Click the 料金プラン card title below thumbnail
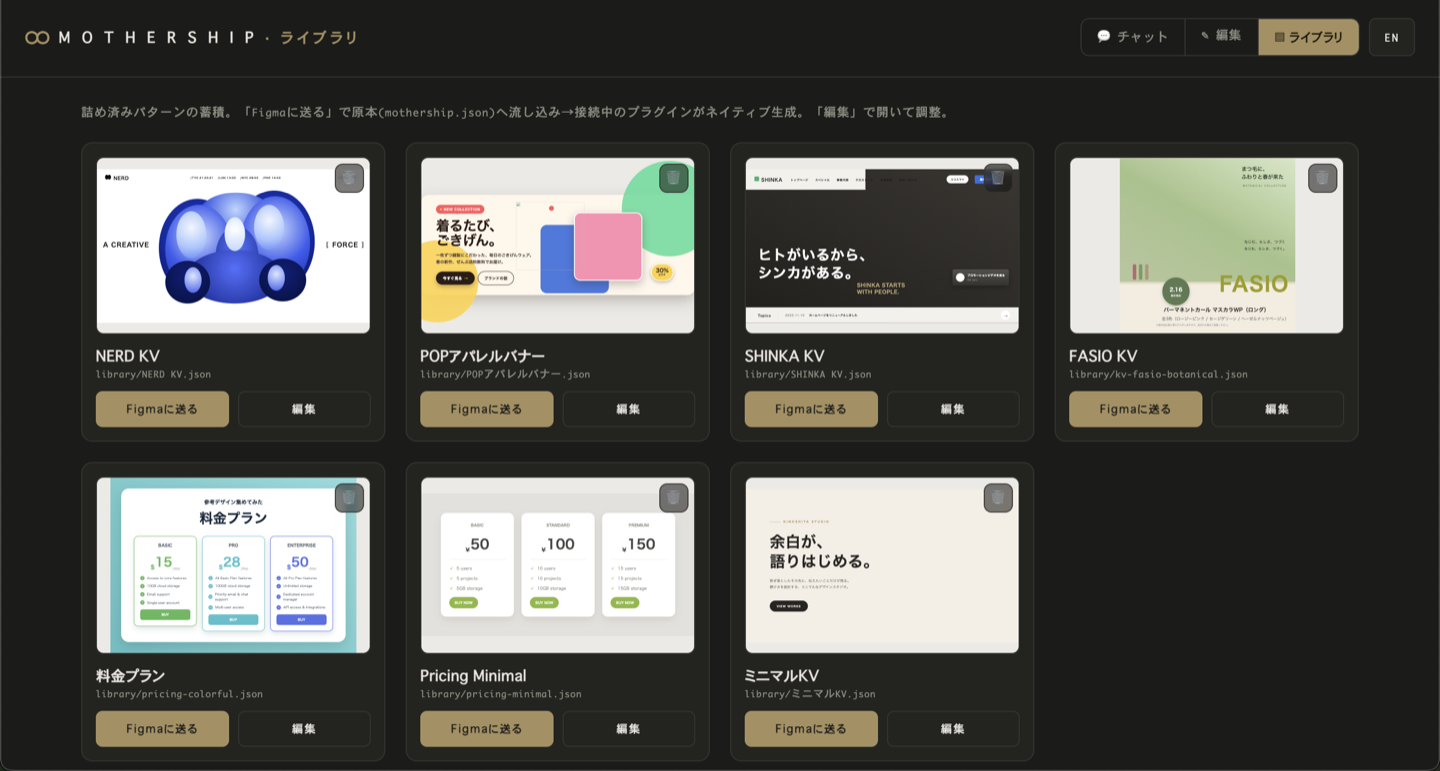Image resolution: width=1440 pixels, height=771 pixels. pyautogui.click(x=131, y=676)
